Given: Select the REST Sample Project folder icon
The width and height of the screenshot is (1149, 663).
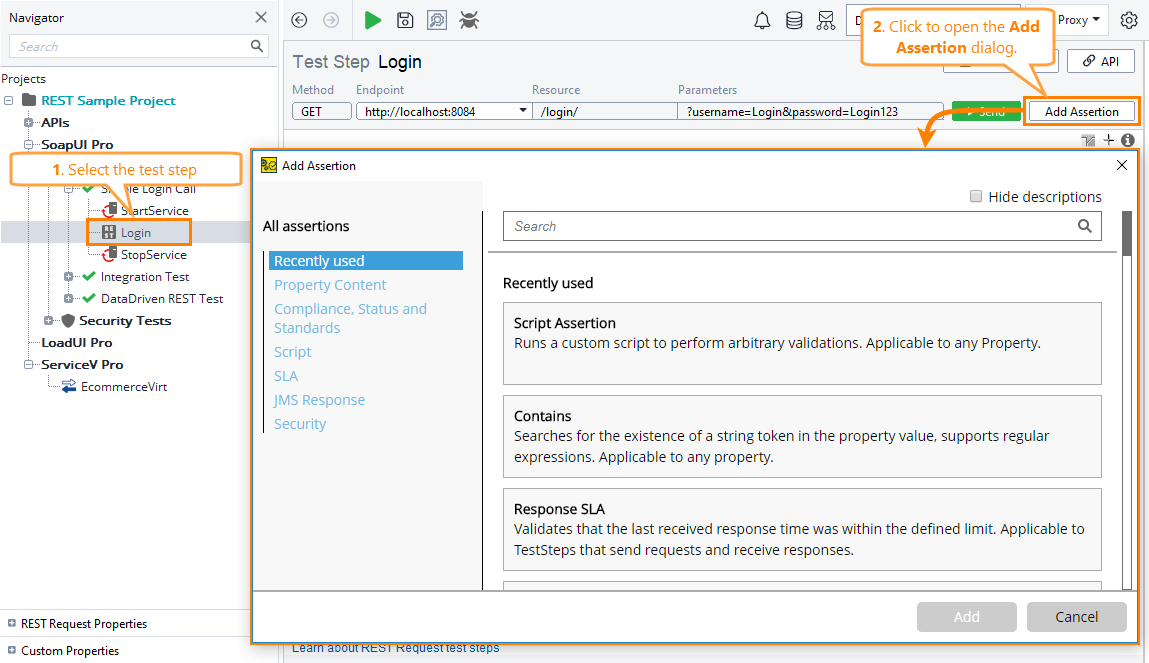Looking at the screenshot, I should click(29, 100).
